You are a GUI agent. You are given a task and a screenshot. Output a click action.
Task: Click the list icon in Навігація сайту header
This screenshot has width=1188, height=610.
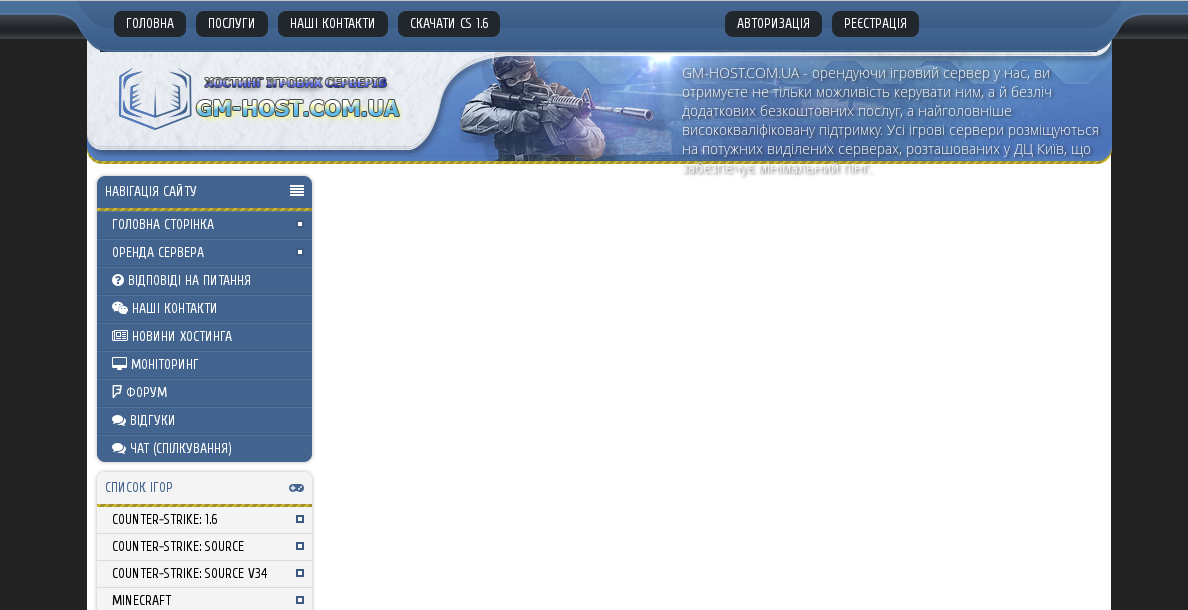click(297, 191)
